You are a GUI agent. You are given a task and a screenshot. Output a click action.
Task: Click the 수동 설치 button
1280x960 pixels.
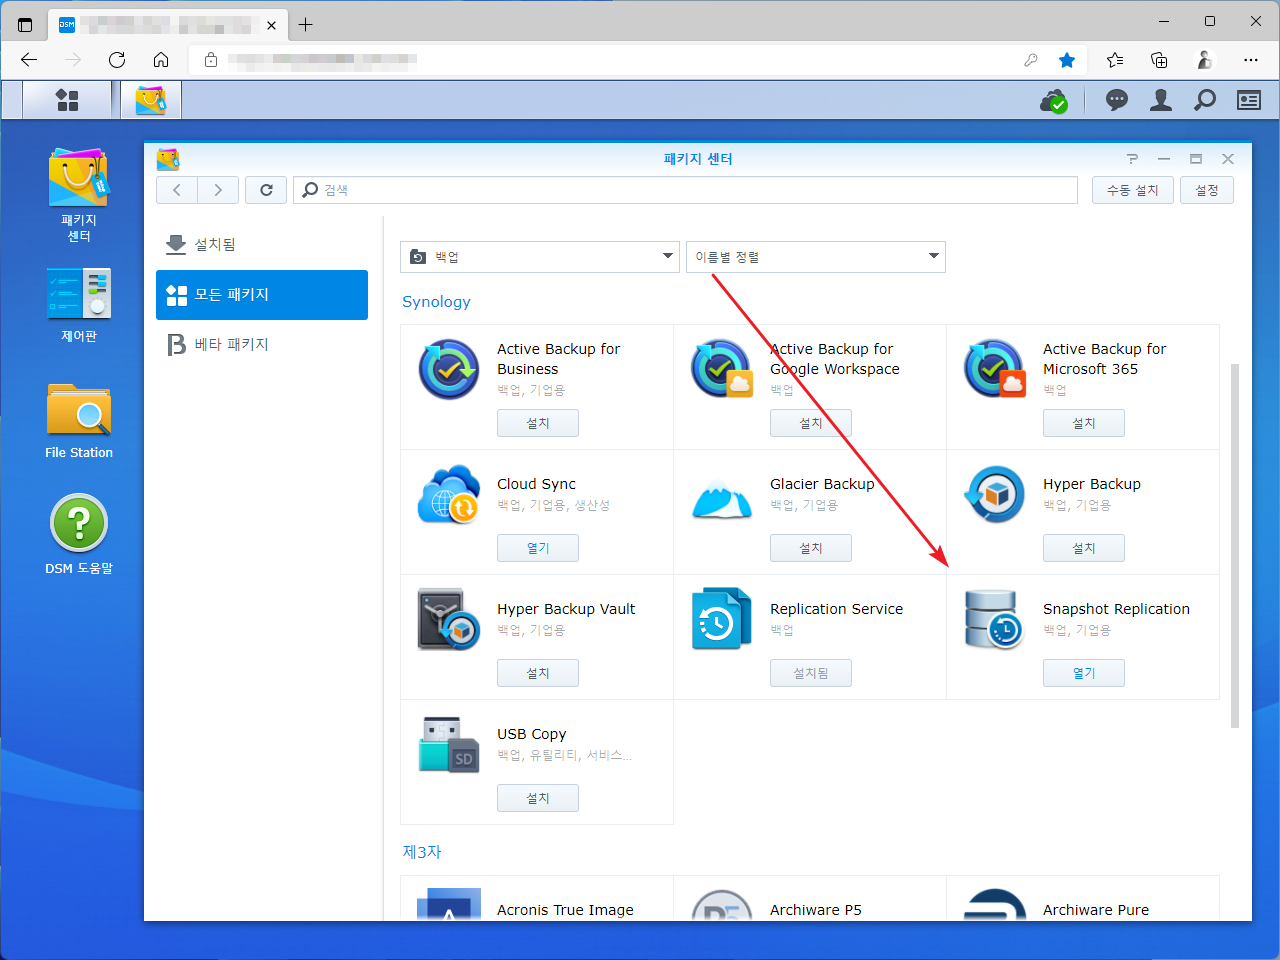tap(1133, 190)
